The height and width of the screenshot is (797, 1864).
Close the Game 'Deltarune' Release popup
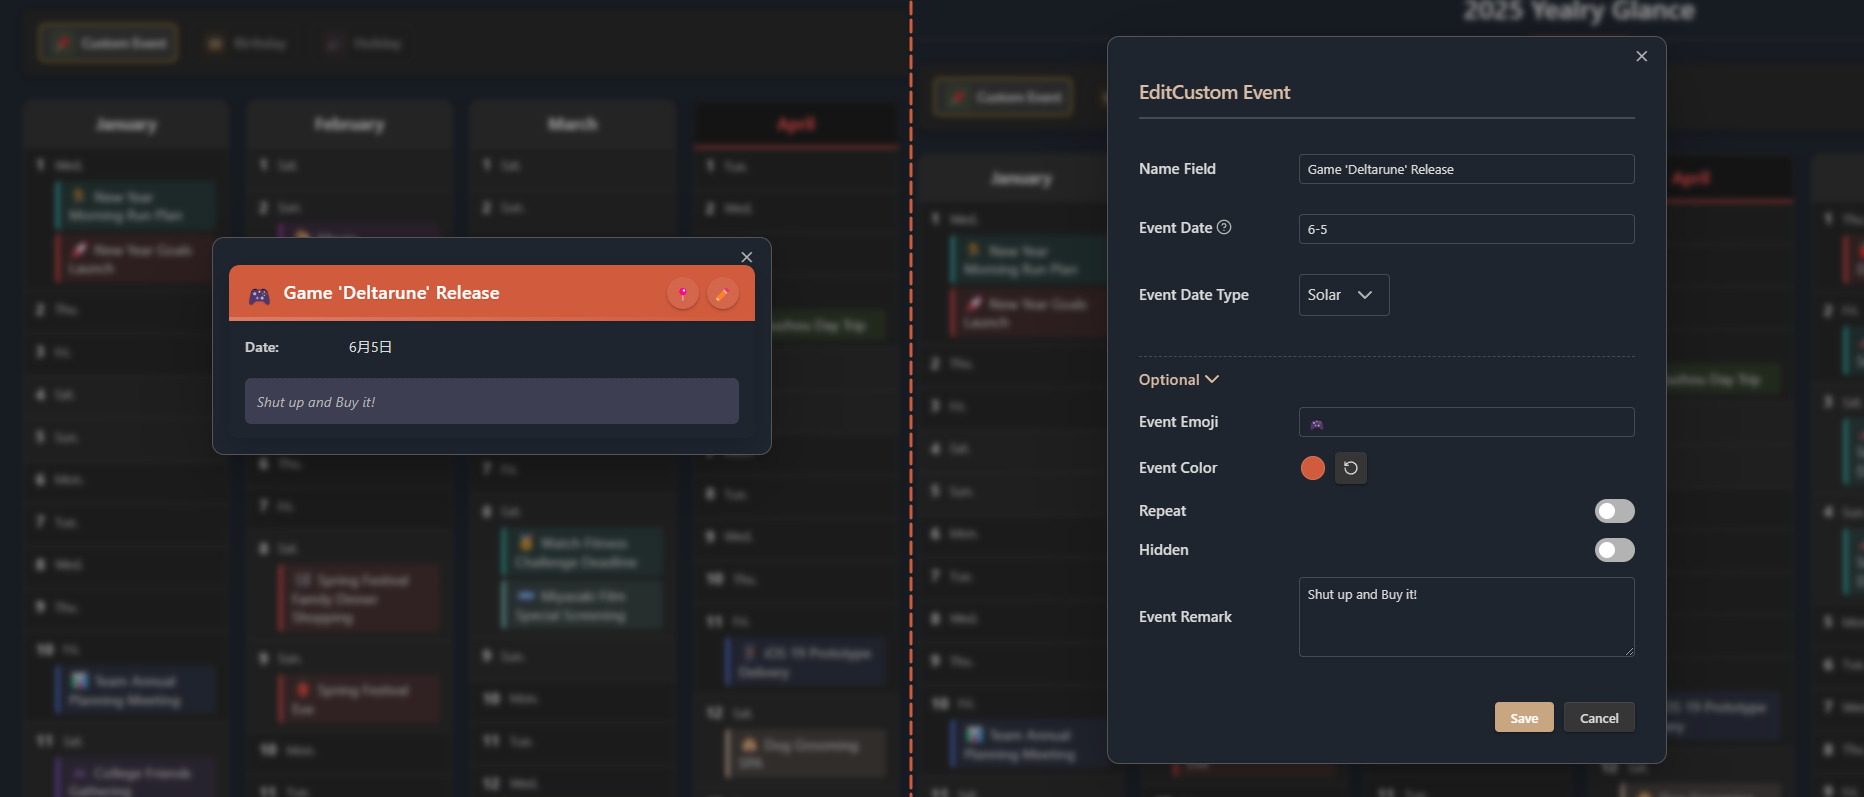pos(746,257)
